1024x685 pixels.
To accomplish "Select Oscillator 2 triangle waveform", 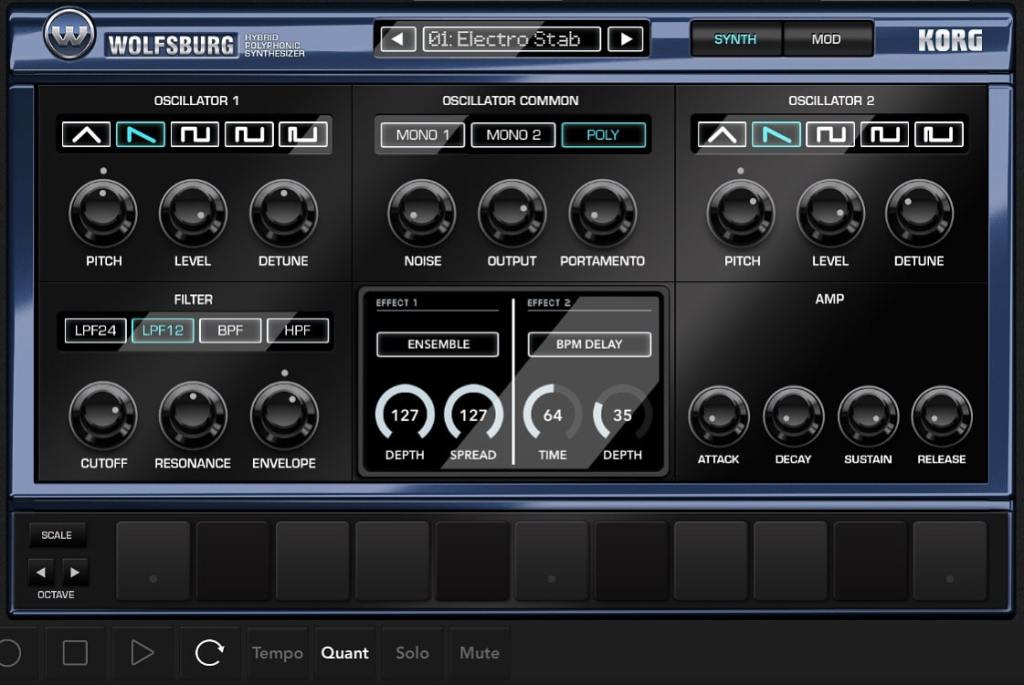I will pyautogui.click(x=722, y=135).
